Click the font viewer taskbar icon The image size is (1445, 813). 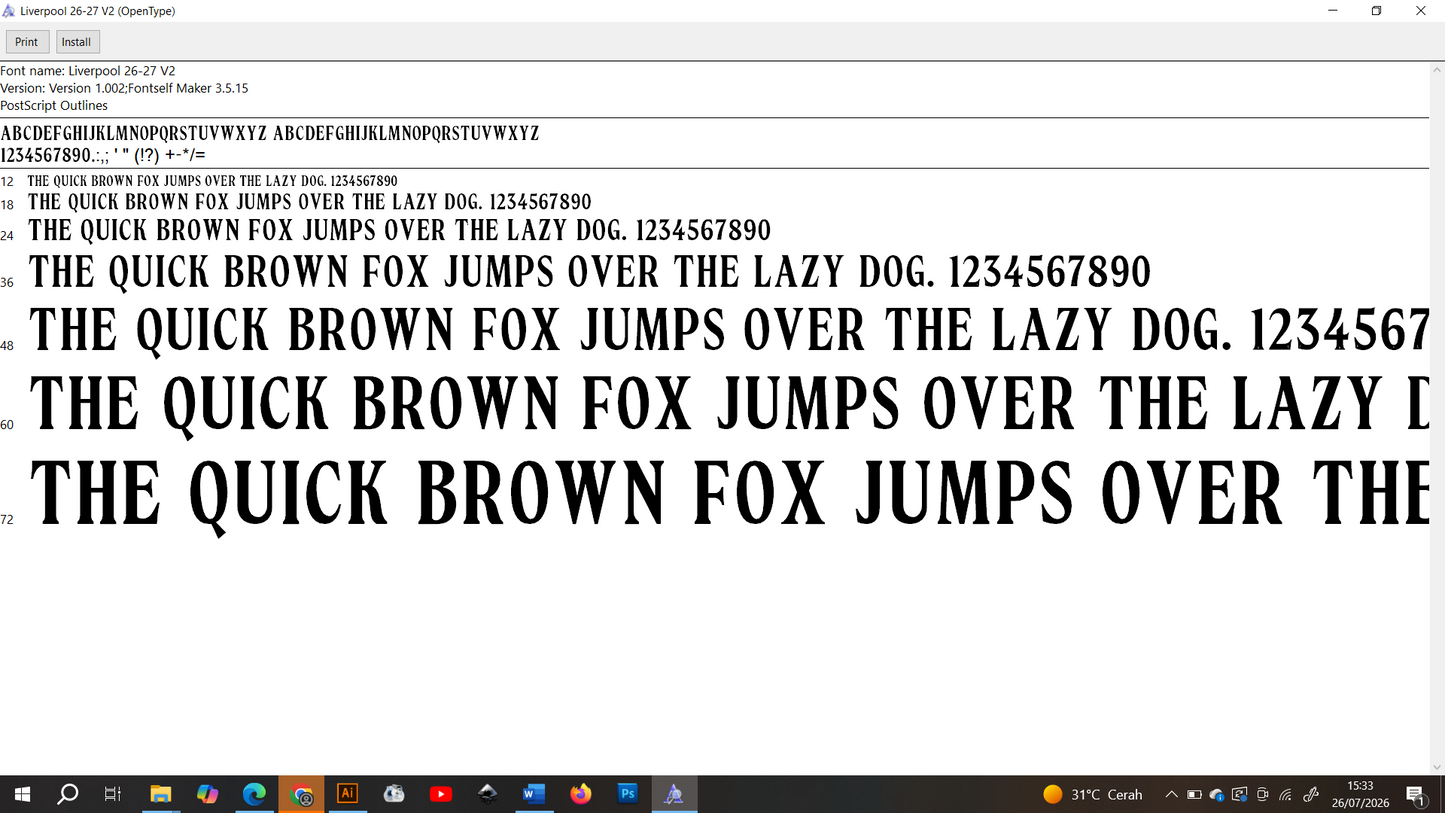click(x=674, y=794)
